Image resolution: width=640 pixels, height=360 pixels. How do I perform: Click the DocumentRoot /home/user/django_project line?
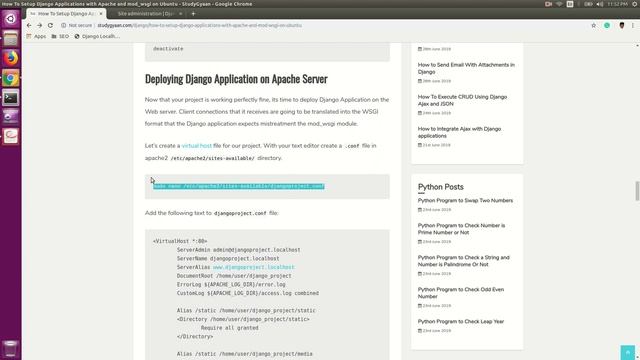234,276
